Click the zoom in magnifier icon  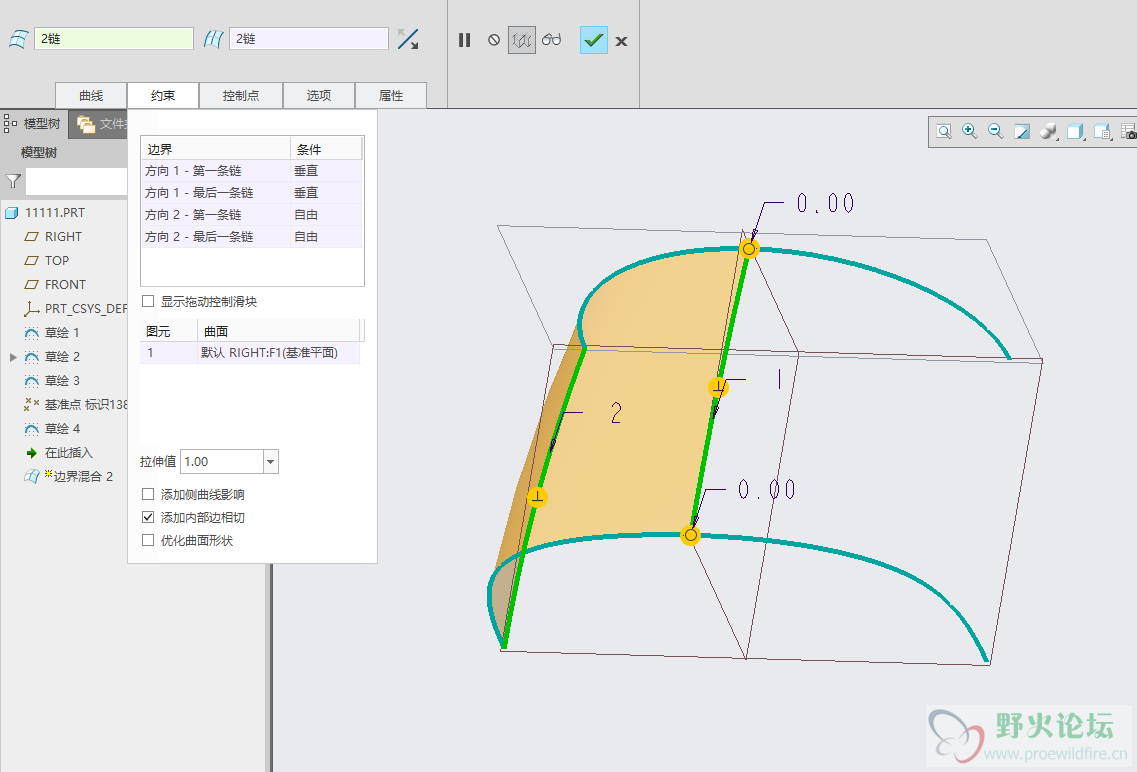pos(969,131)
